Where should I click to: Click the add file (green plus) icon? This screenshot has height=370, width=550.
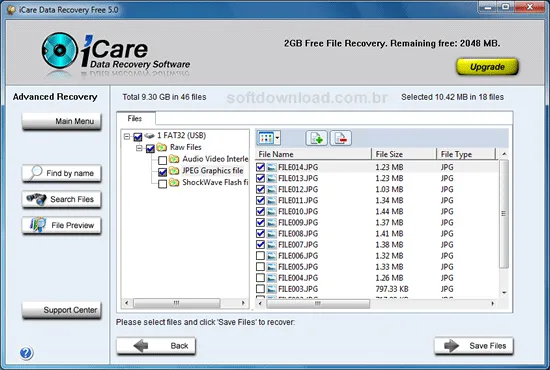point(316,138)
